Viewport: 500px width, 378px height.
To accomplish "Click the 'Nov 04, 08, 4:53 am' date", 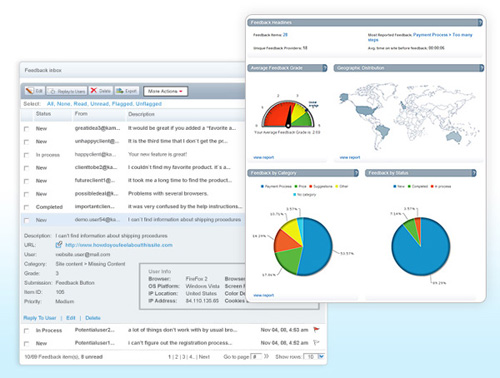I will pos(284,330).
